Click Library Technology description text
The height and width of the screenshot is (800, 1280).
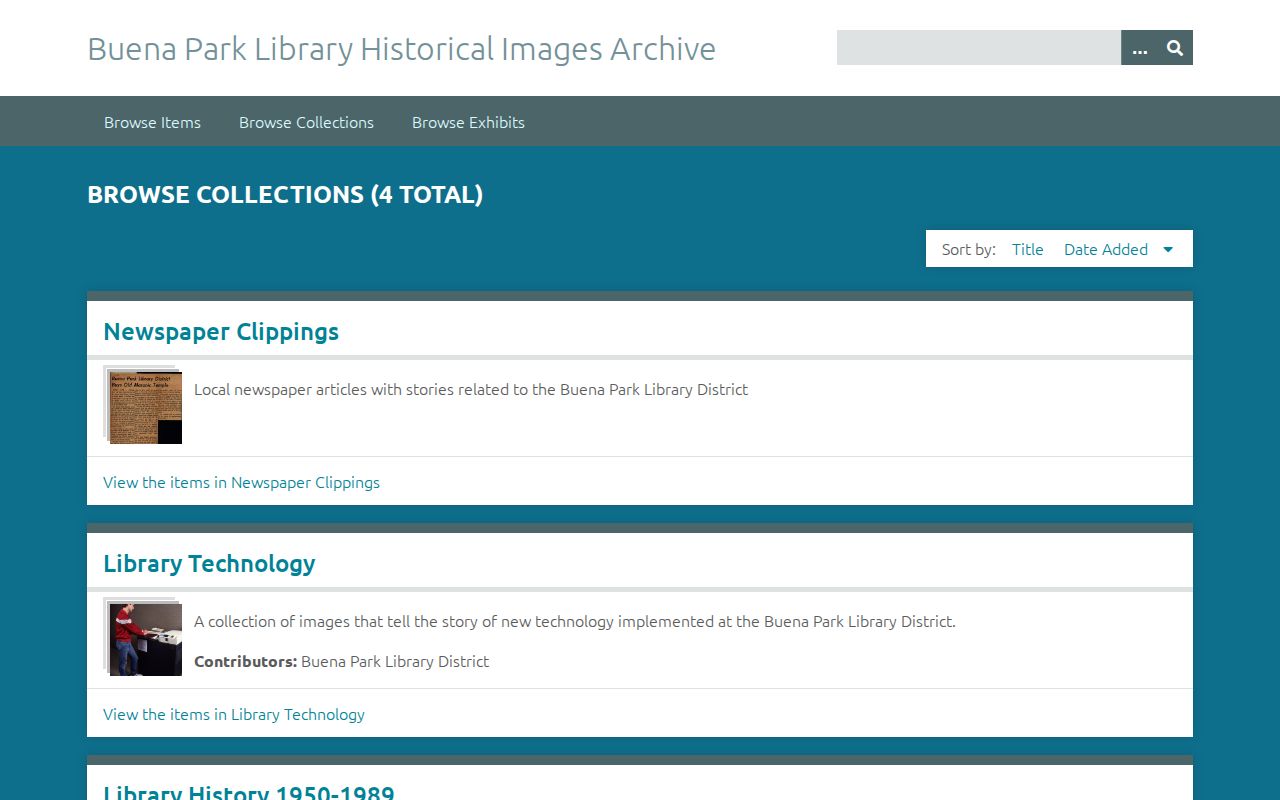pyautogui.click(x=575, y=621)
